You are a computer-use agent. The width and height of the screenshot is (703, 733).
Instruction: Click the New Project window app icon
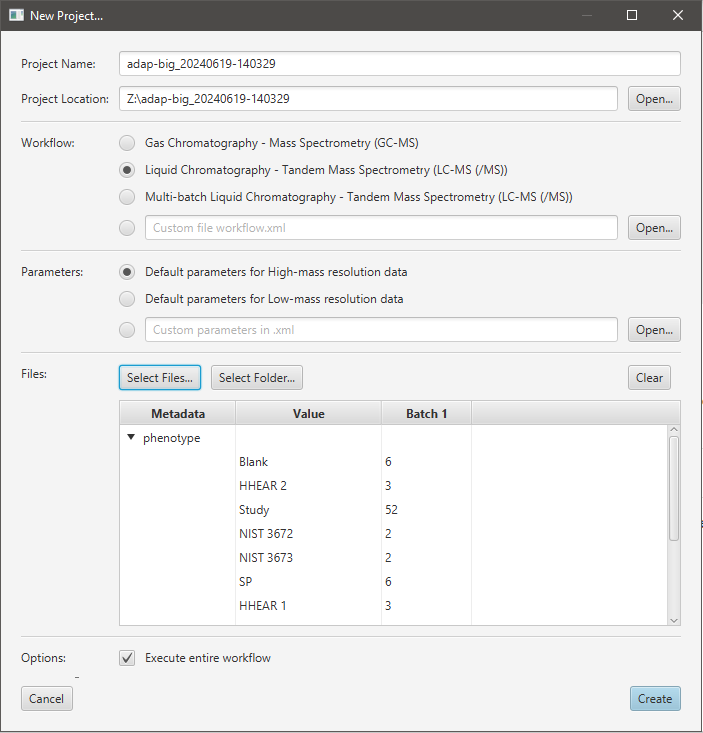[16, 15]
